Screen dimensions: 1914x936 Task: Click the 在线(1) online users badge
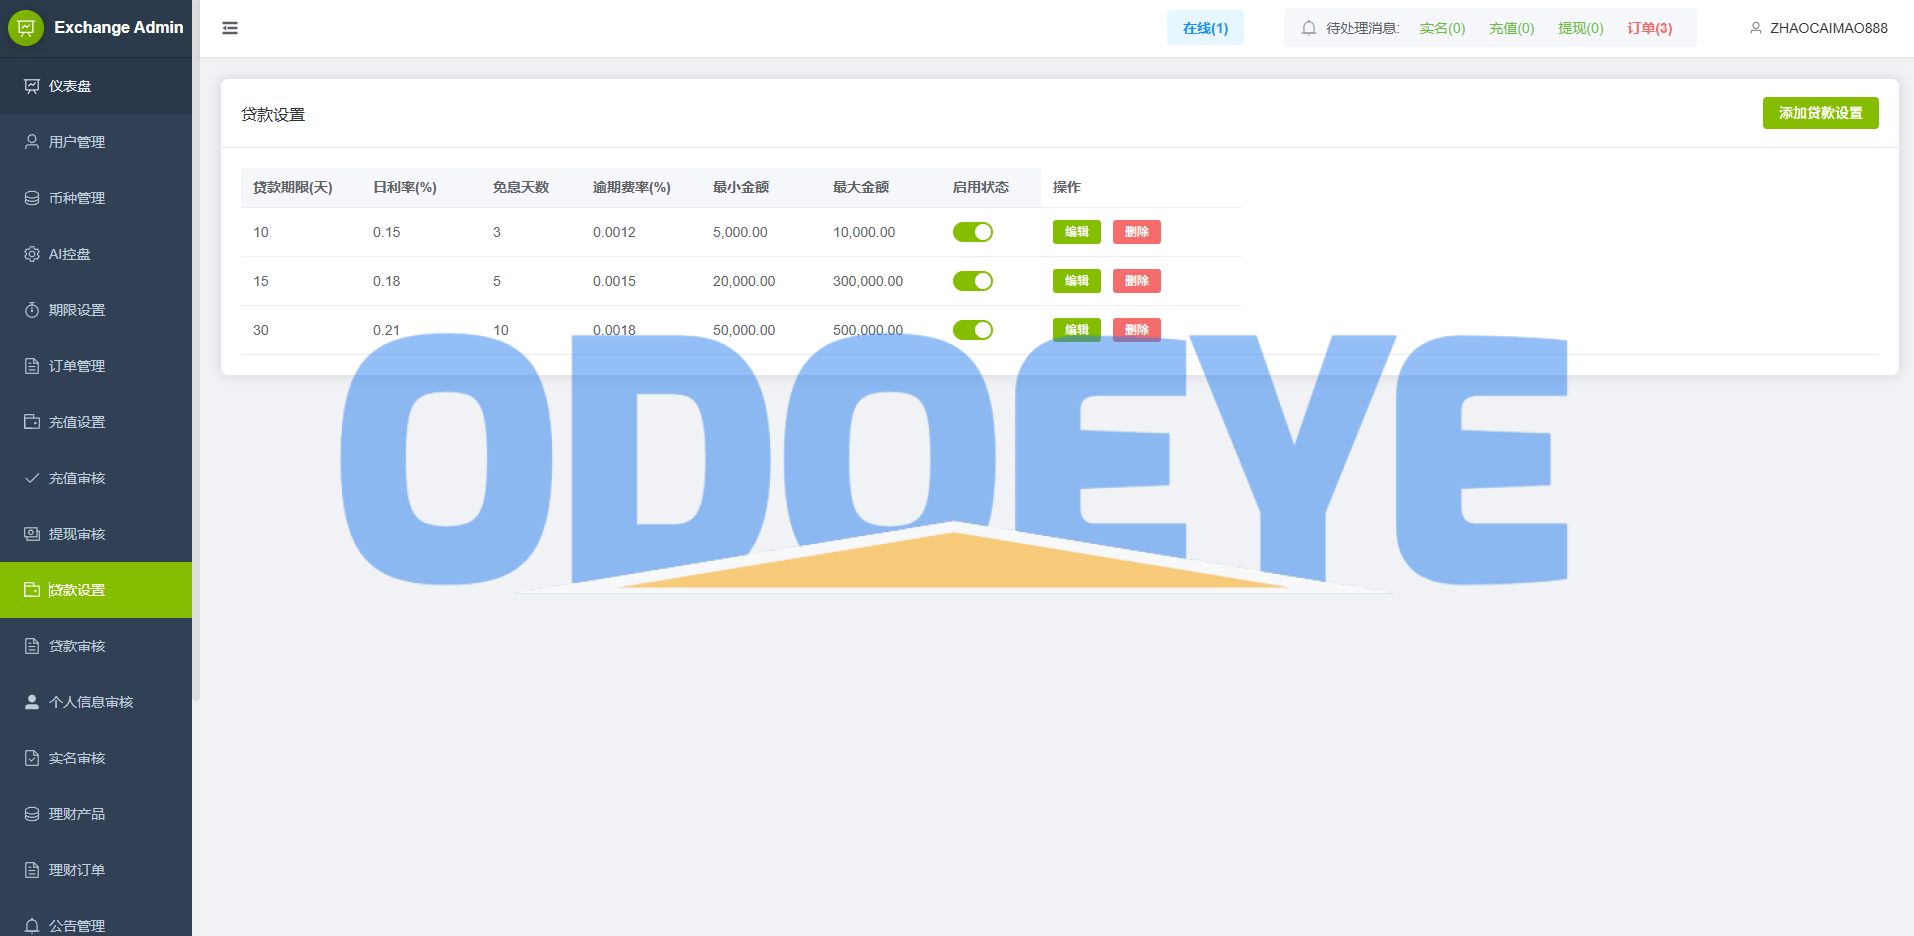pyautogui.click(x=1204, y=28)
